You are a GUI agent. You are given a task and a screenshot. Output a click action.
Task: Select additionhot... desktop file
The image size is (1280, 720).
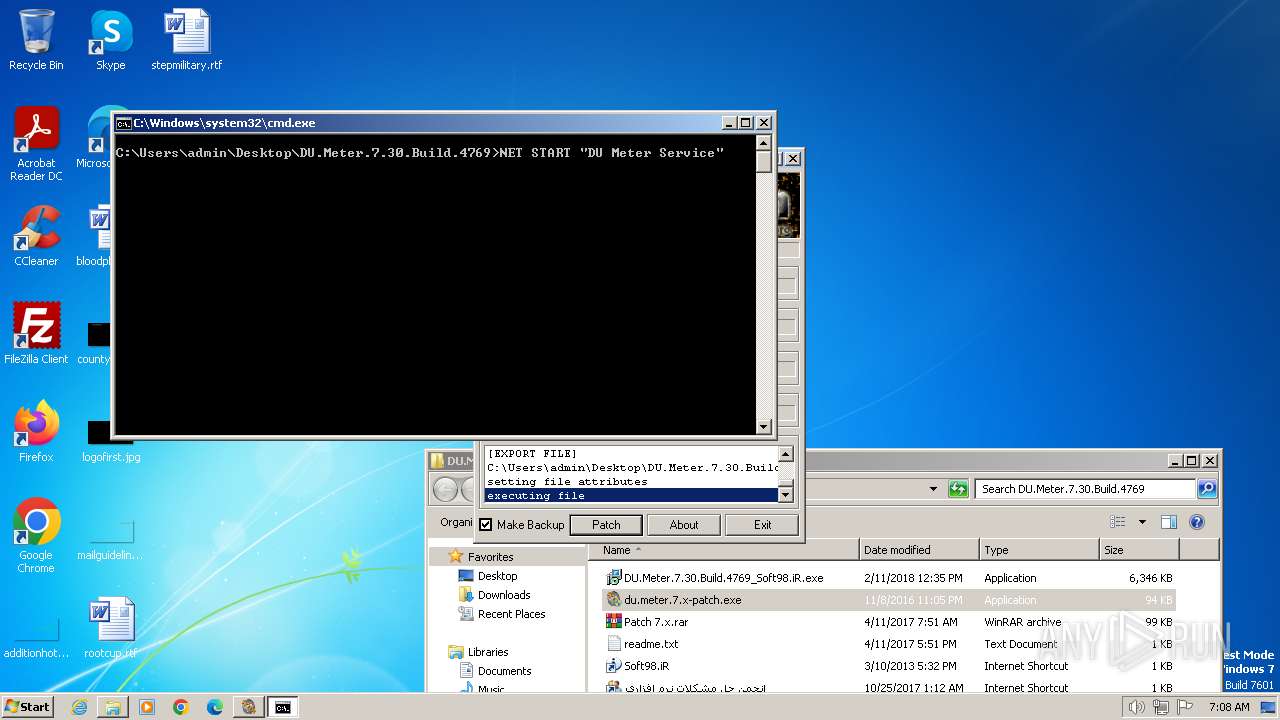click(36, 638)
